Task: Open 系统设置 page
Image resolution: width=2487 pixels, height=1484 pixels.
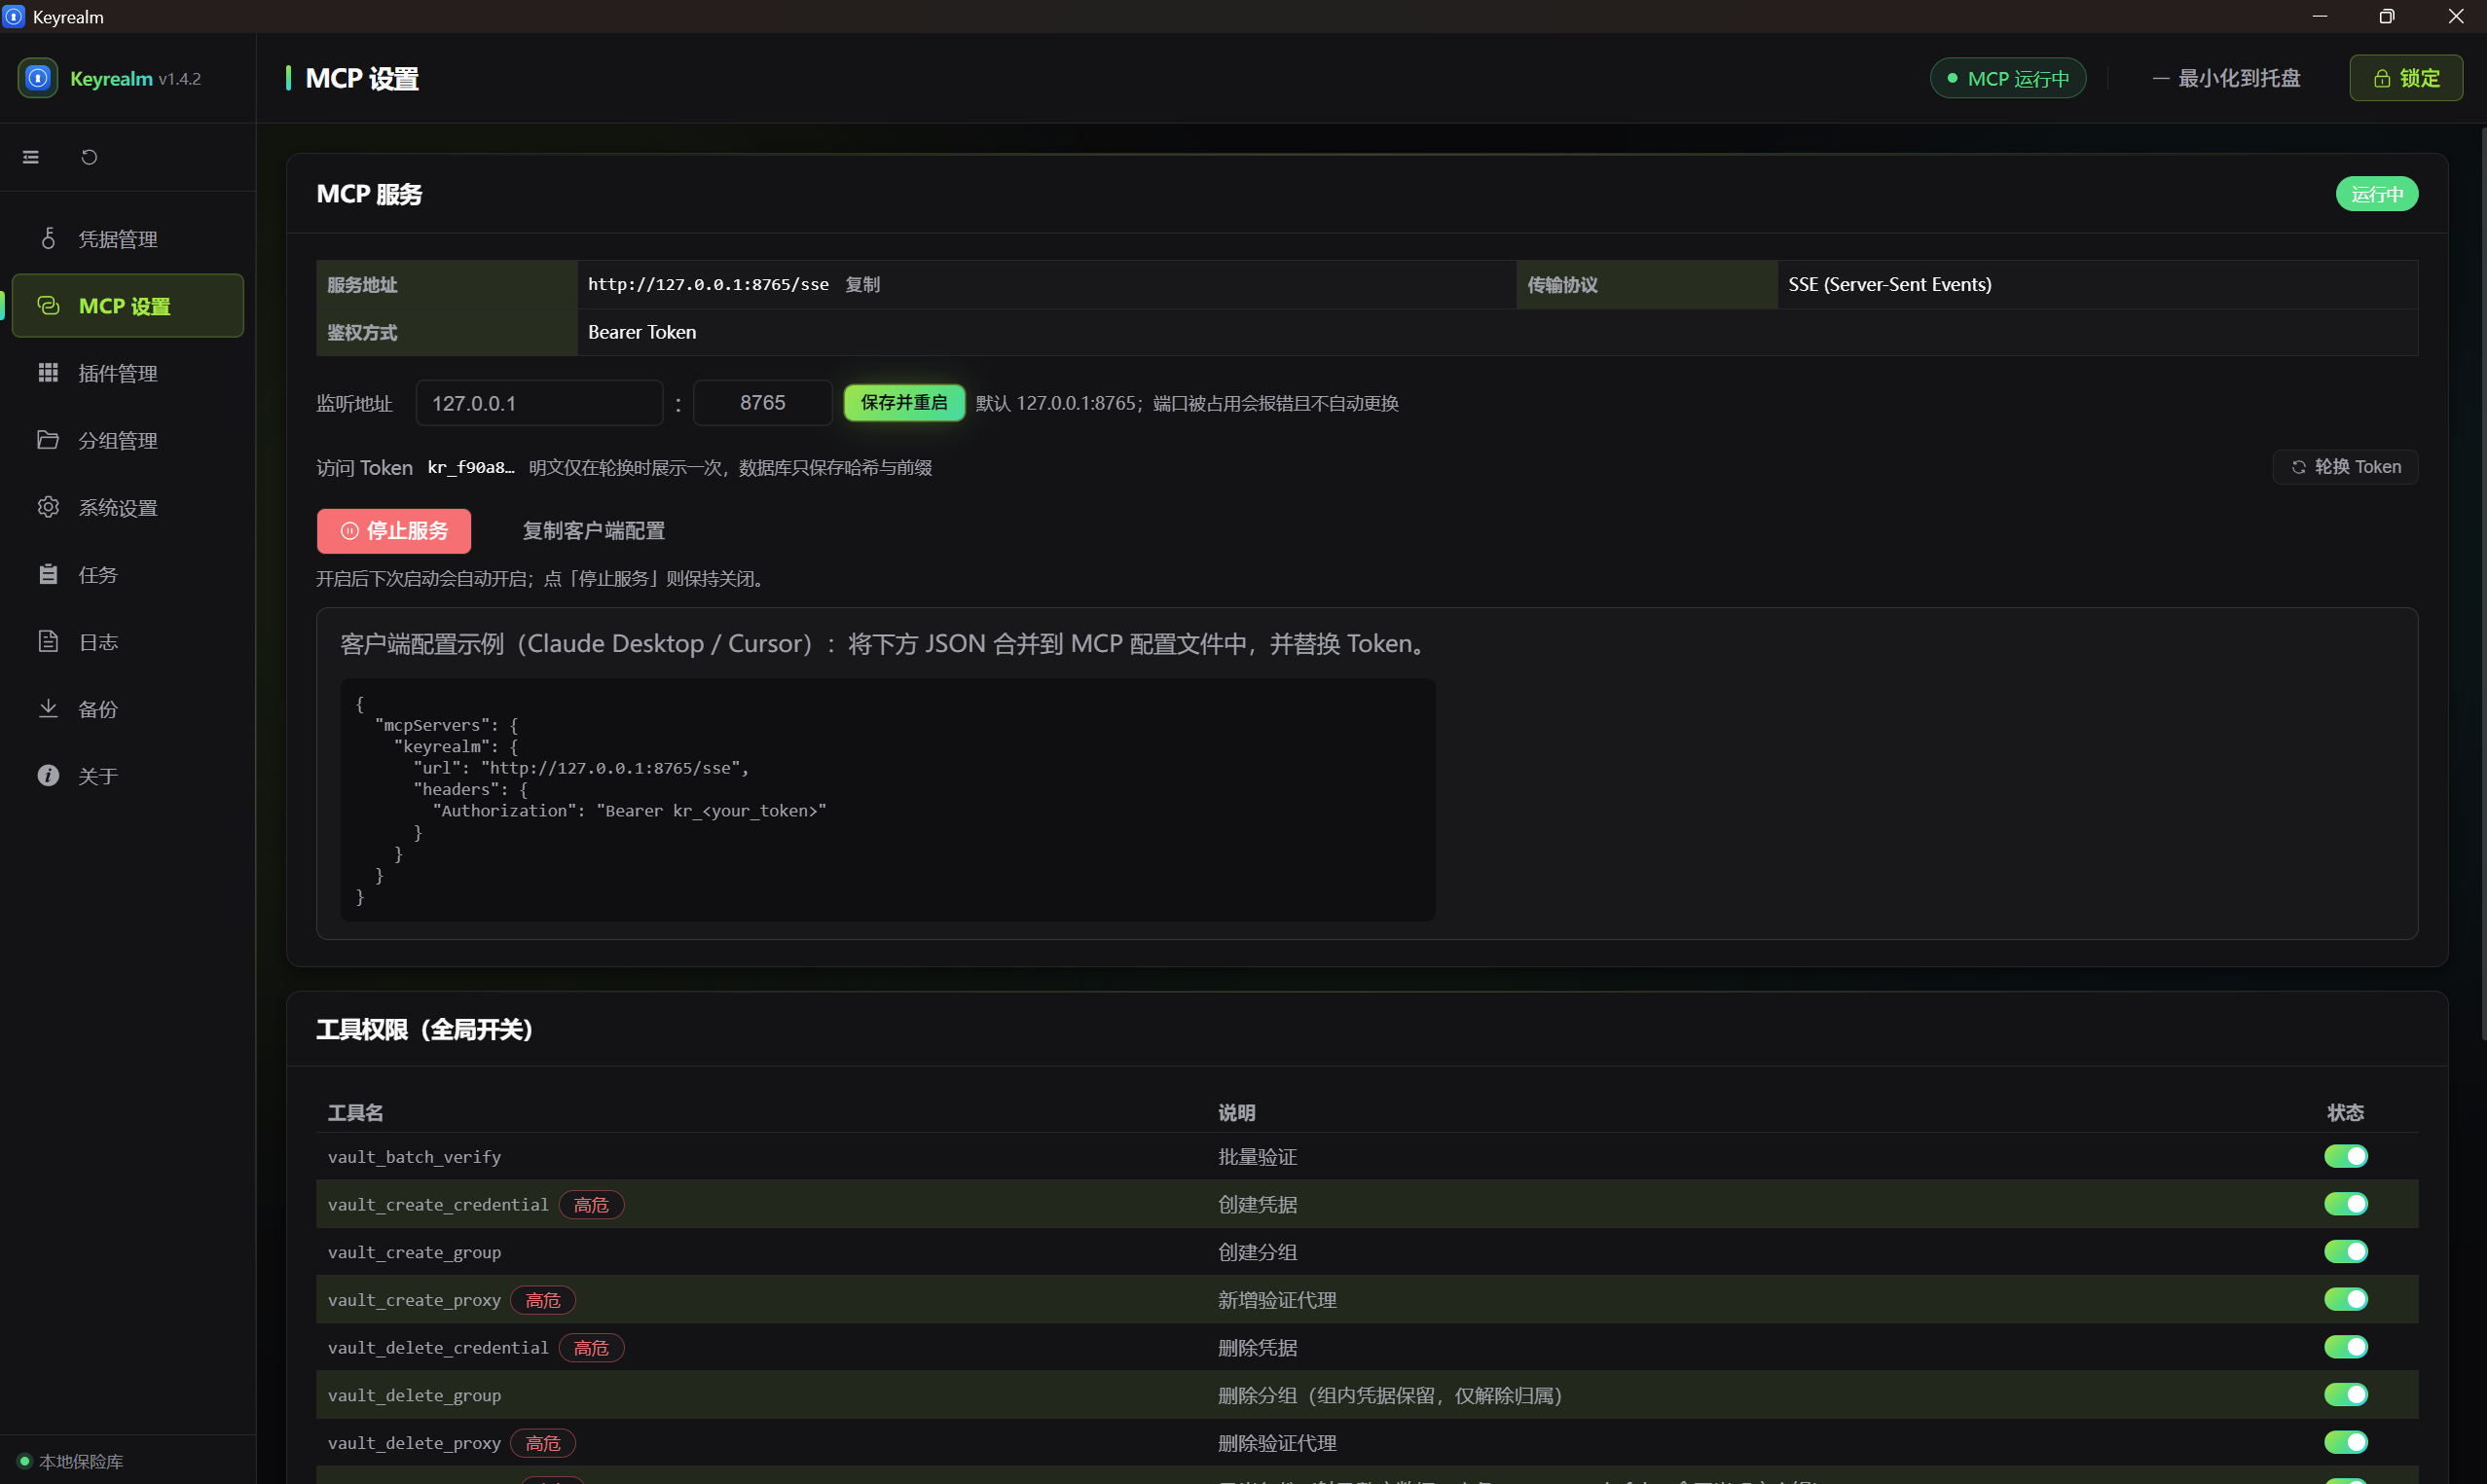Action: tap(128, 507)
